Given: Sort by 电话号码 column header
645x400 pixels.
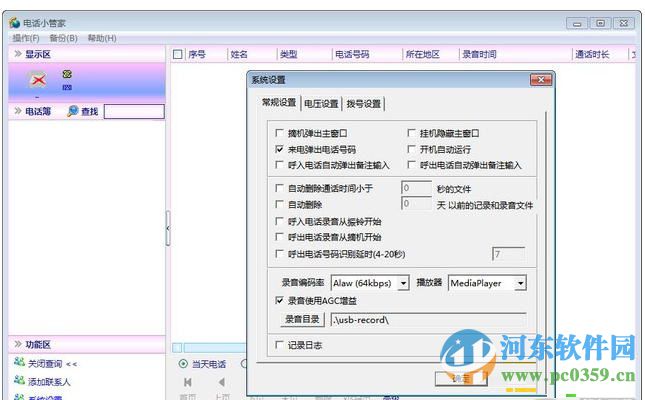Looking at the screenshot, I should 352,54.
